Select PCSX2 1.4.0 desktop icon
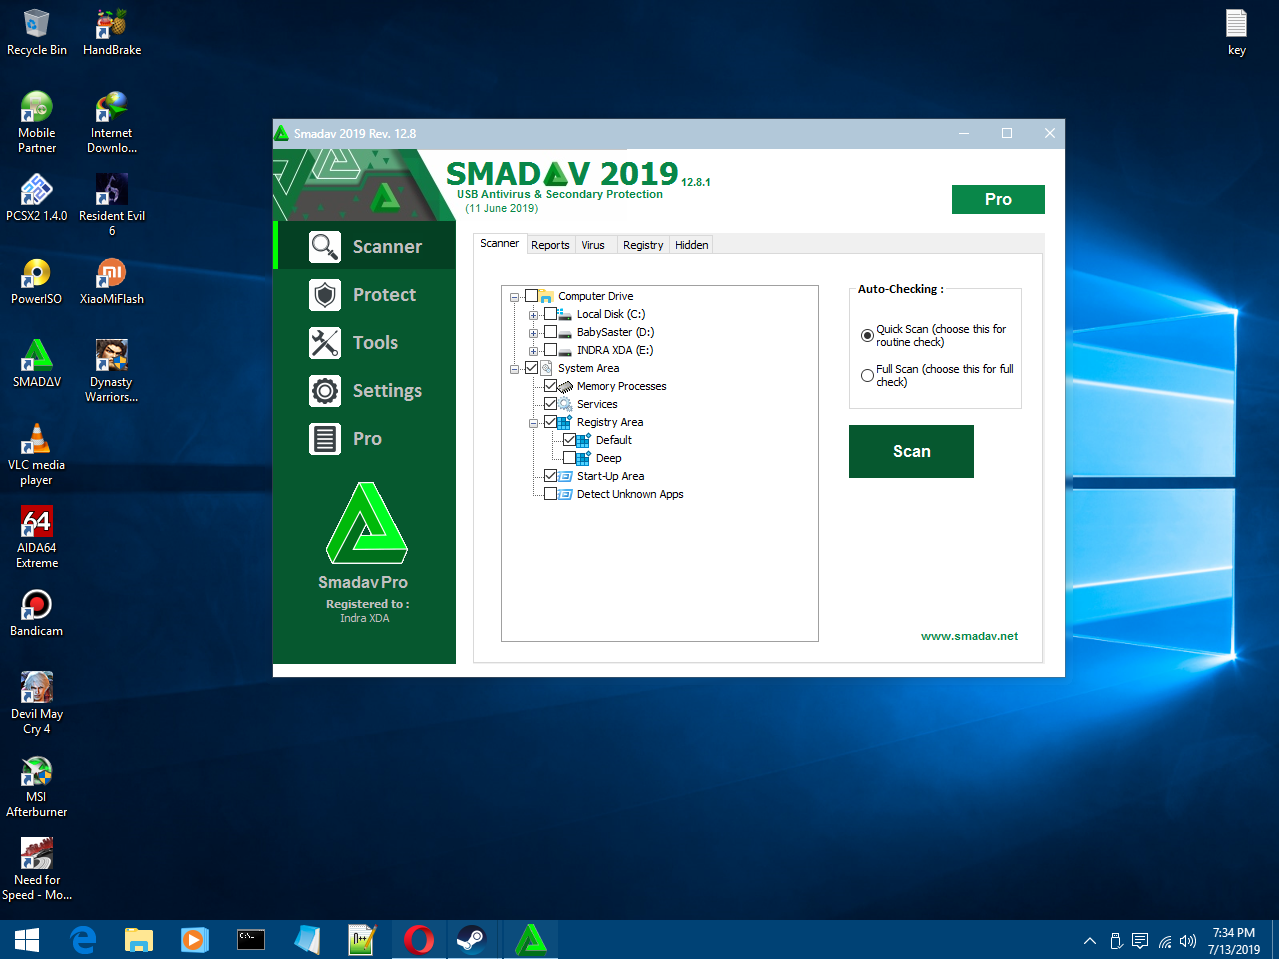This screenshot has height=959, width=1279. (x=37, y=198)
